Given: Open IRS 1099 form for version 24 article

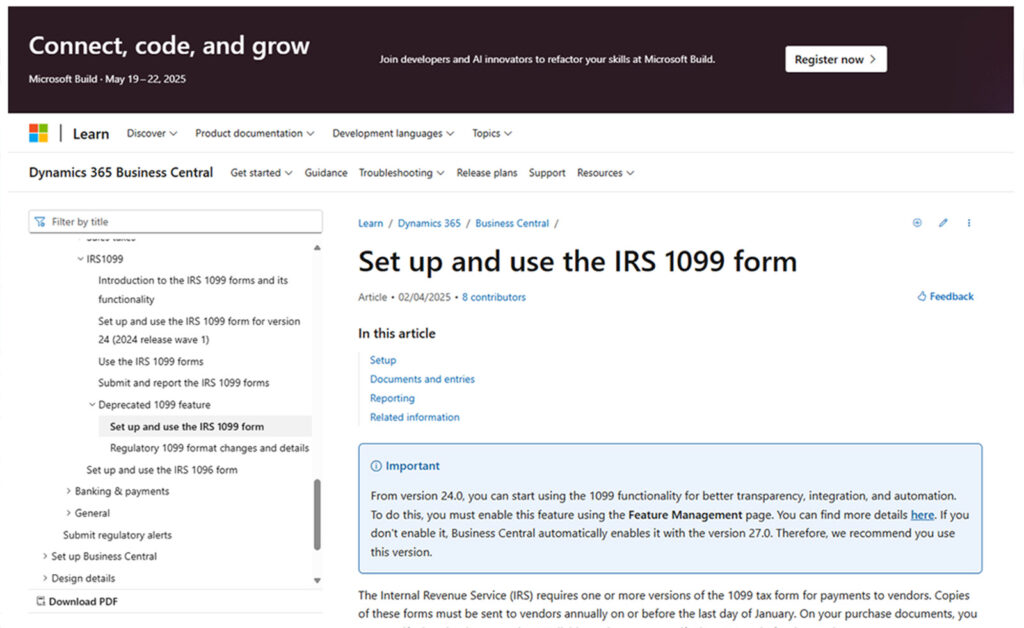Looking at the screenshot, I should click(x=199, y=330).
